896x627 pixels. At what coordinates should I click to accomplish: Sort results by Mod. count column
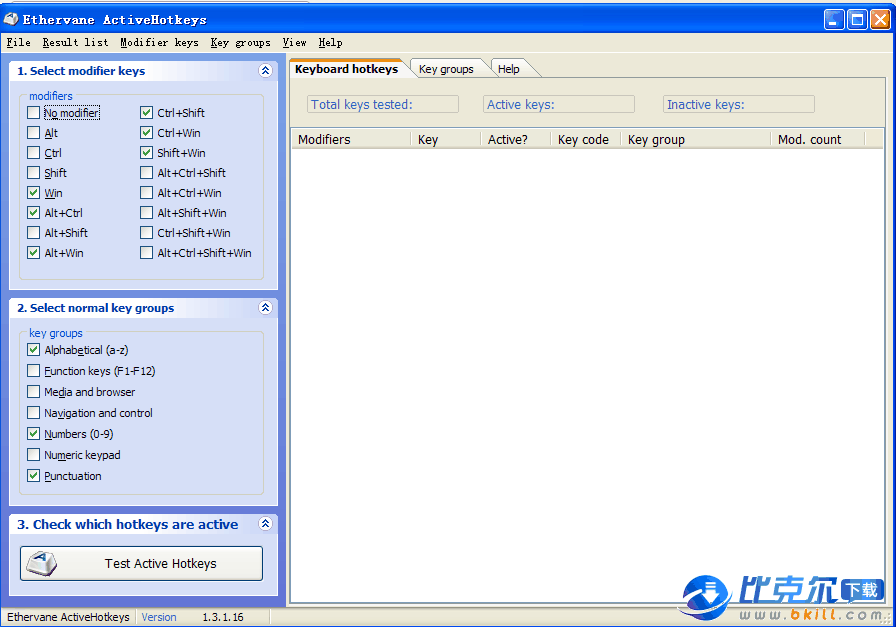[x=818, y=139]
